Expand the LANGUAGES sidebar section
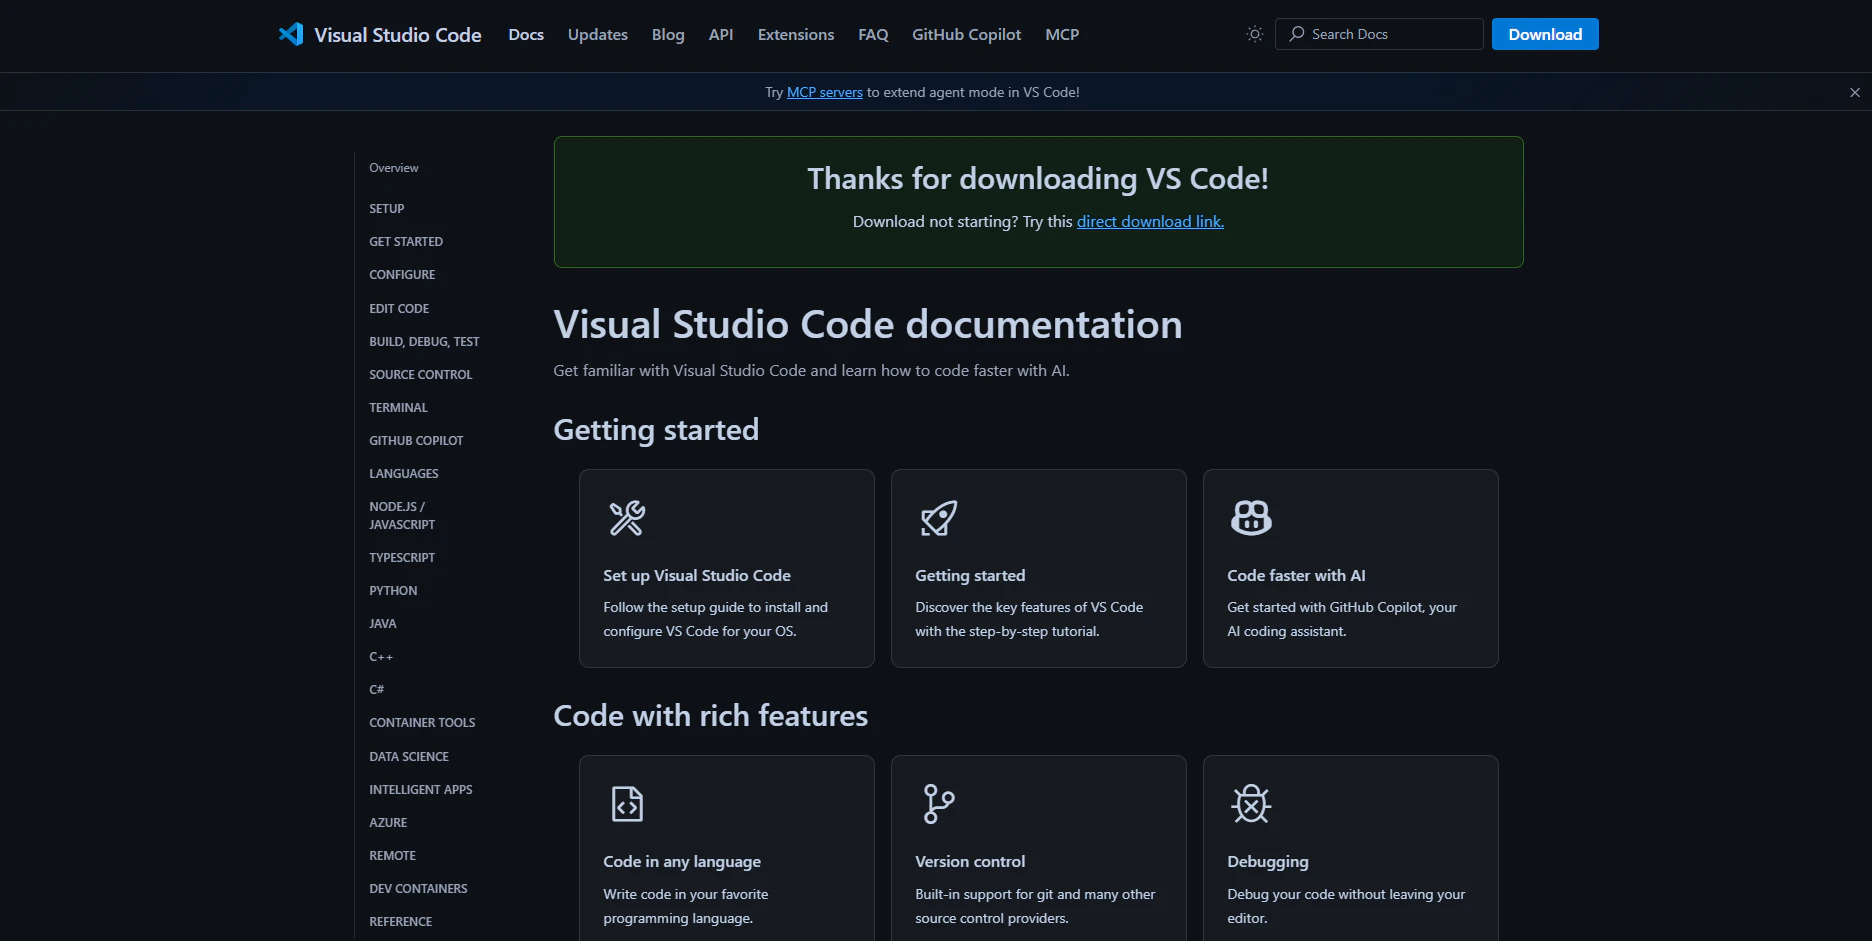The height and width of the screenshot is (941, 1872). coord(404,474)
